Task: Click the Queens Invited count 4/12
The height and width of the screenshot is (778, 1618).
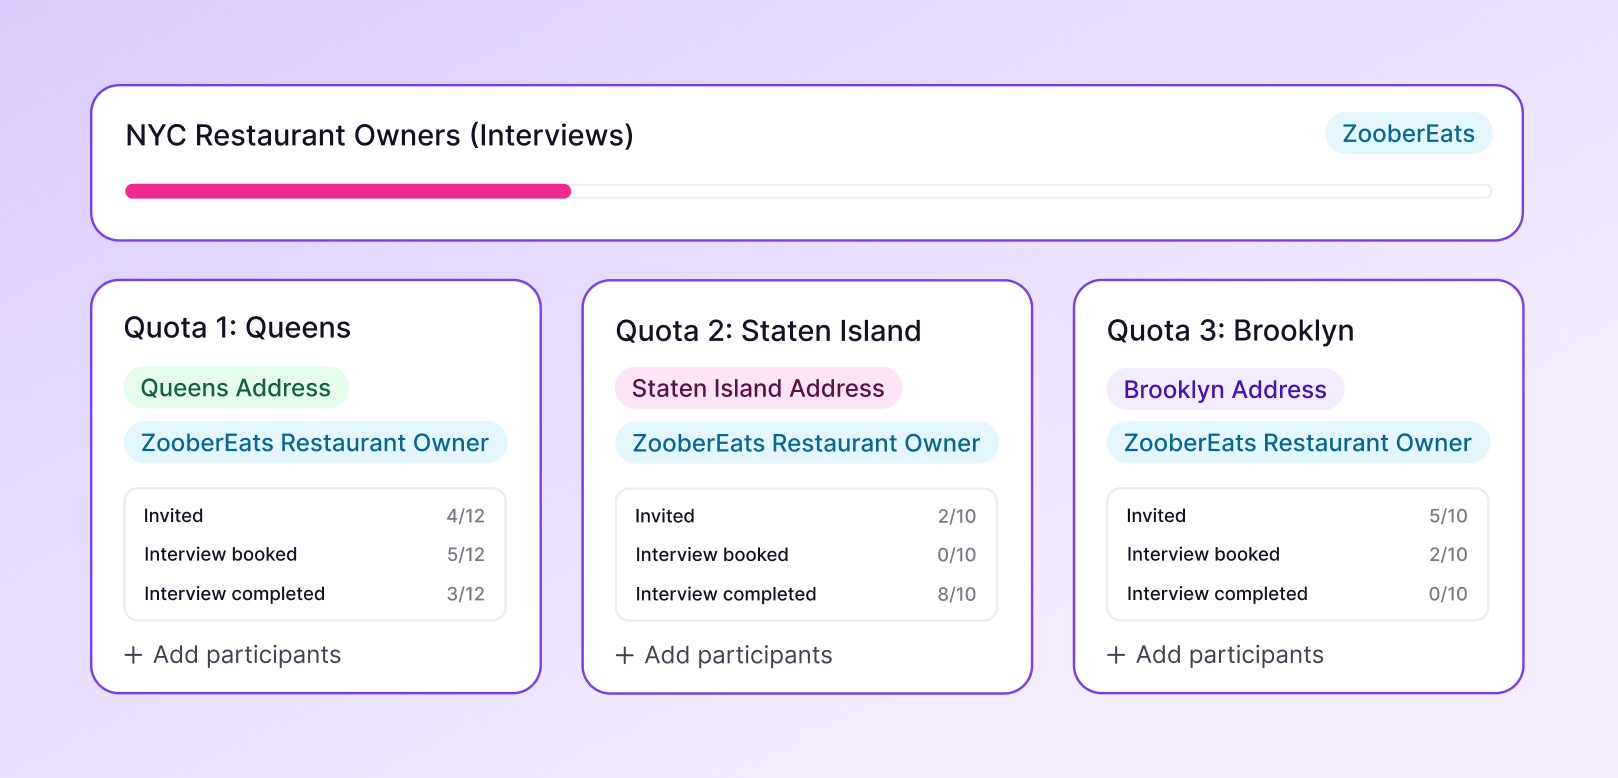Action: tap(466, 516)
